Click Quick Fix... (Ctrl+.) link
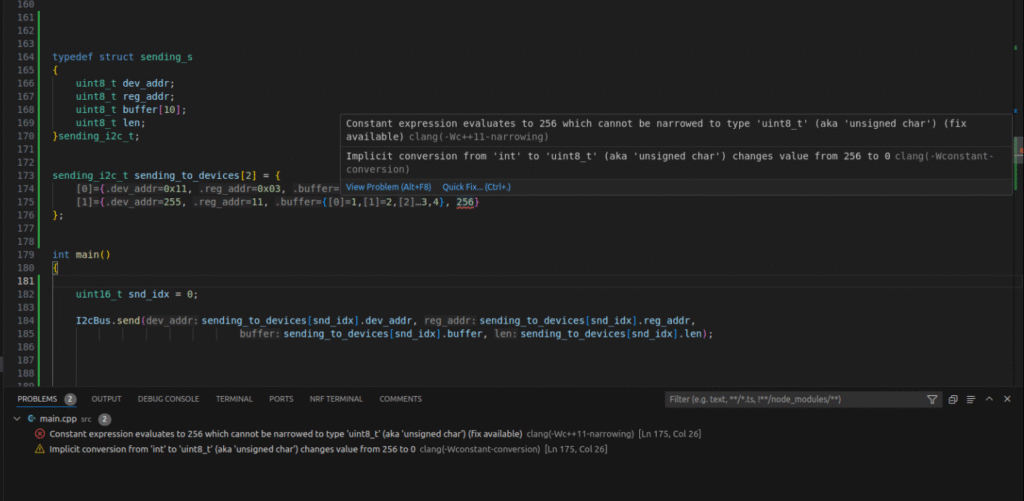Image resolution: width=1024 pixels, height=501 pixels. click(x=477, y=187)
